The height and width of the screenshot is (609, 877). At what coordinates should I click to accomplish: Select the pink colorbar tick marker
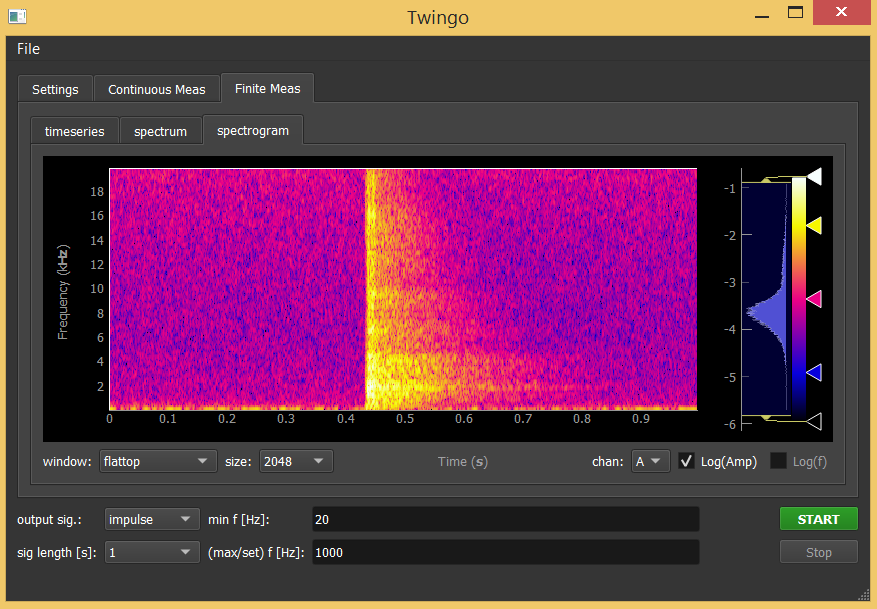coord(814,299)
